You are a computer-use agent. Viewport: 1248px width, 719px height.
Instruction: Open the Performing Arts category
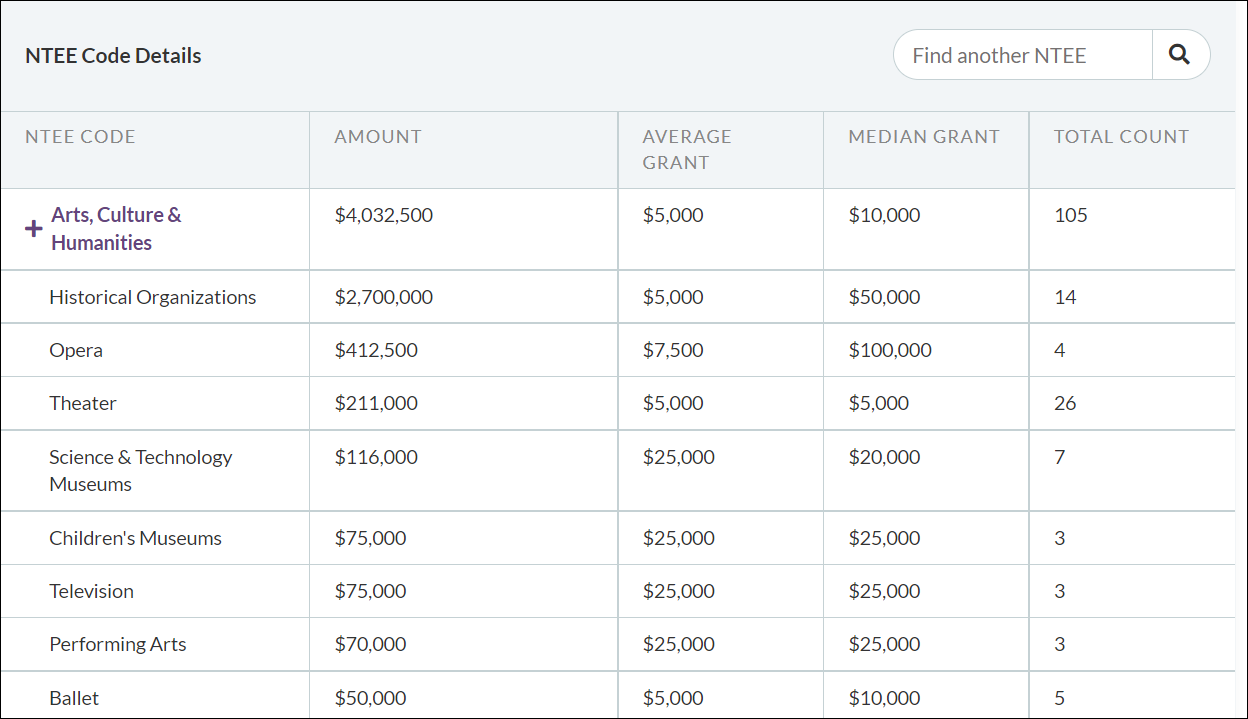[117, 643]
